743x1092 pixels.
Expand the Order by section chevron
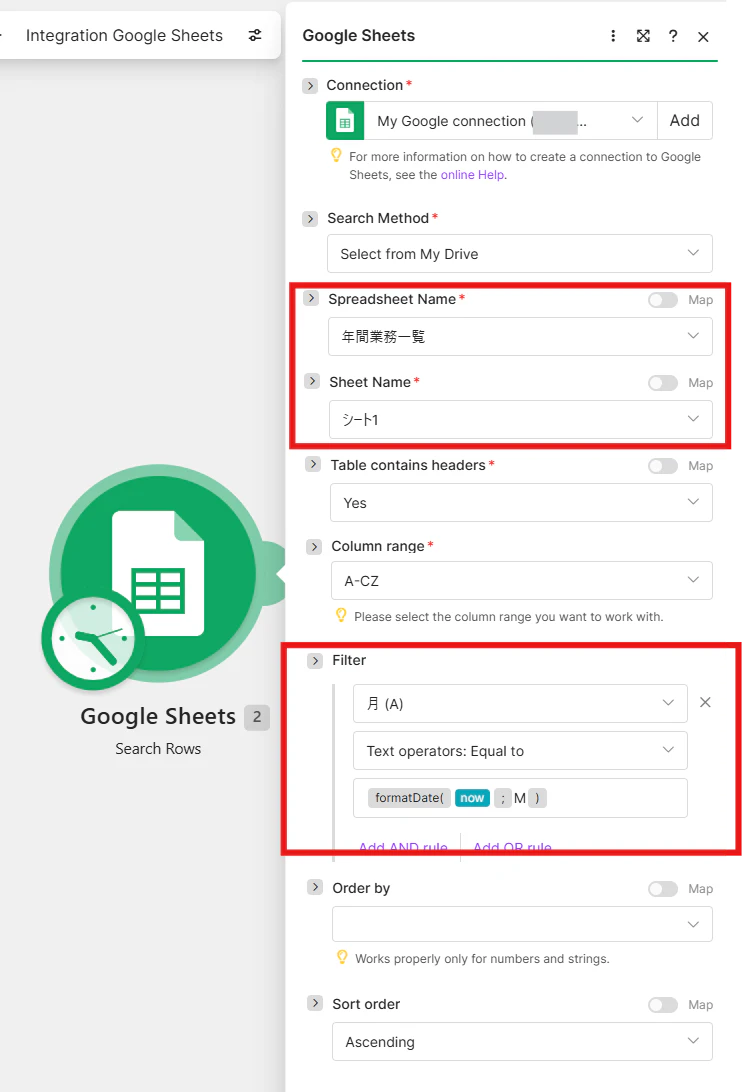(x=315, y=887)
